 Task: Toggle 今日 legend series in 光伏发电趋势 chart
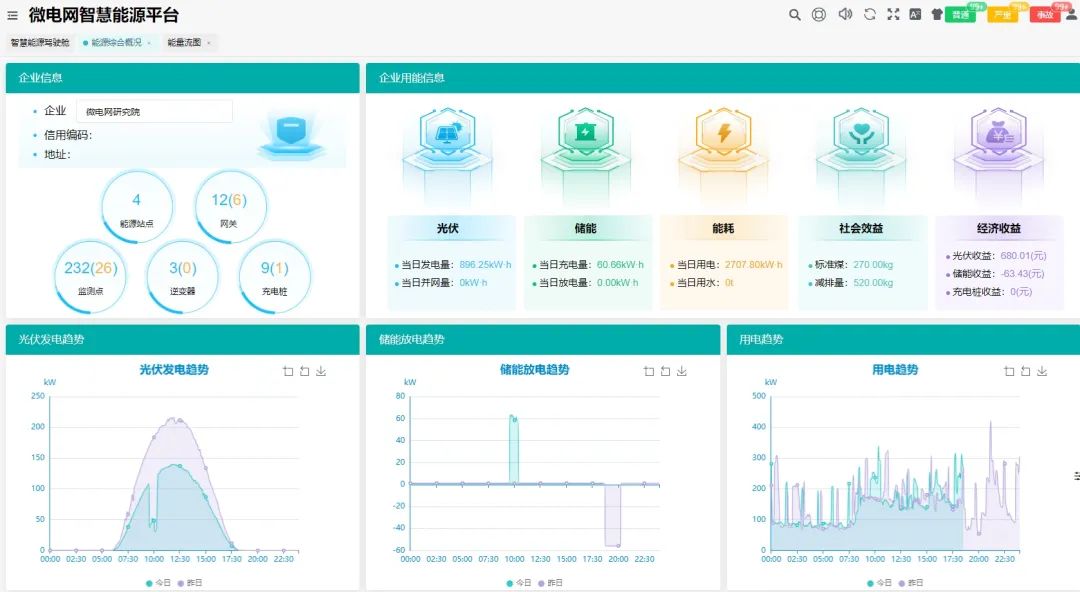tap(155, 582)
